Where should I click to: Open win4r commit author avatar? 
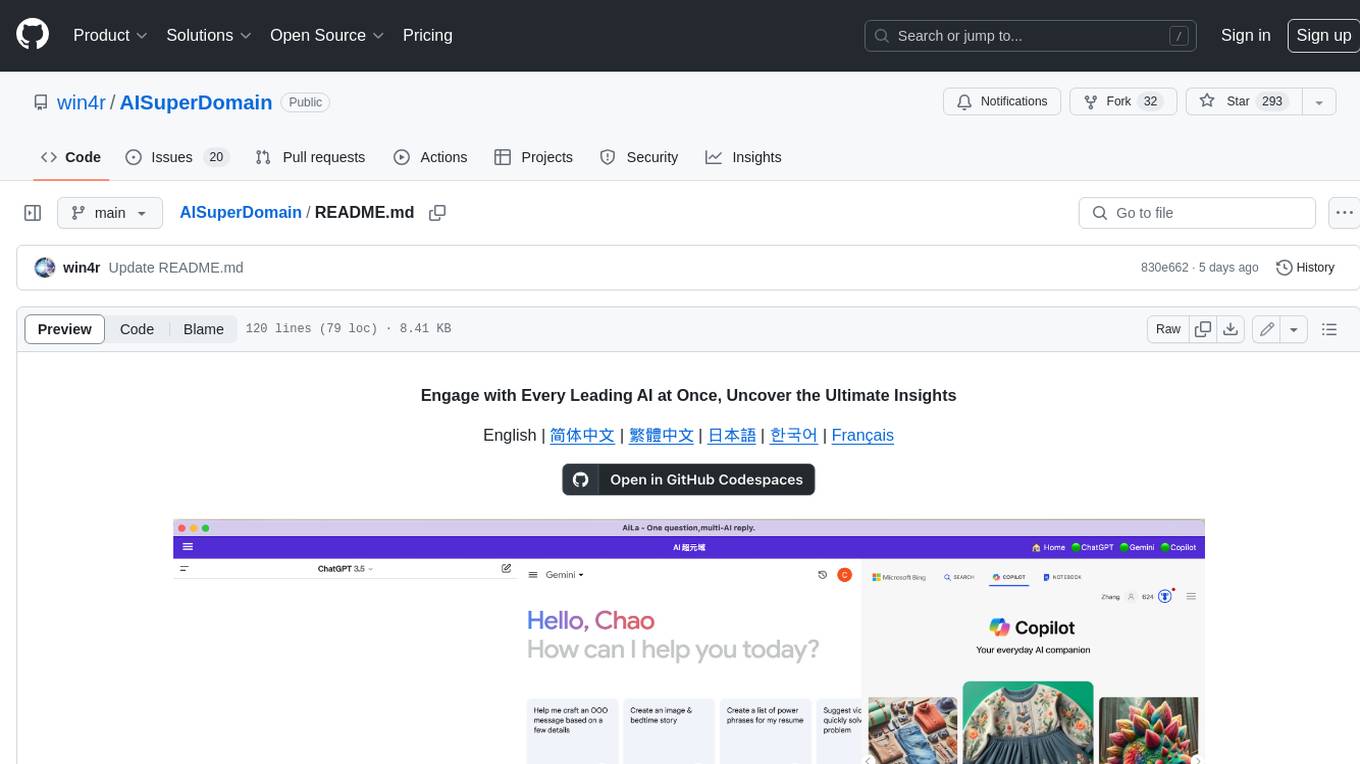pyautogui.click(x=44, y=267)
